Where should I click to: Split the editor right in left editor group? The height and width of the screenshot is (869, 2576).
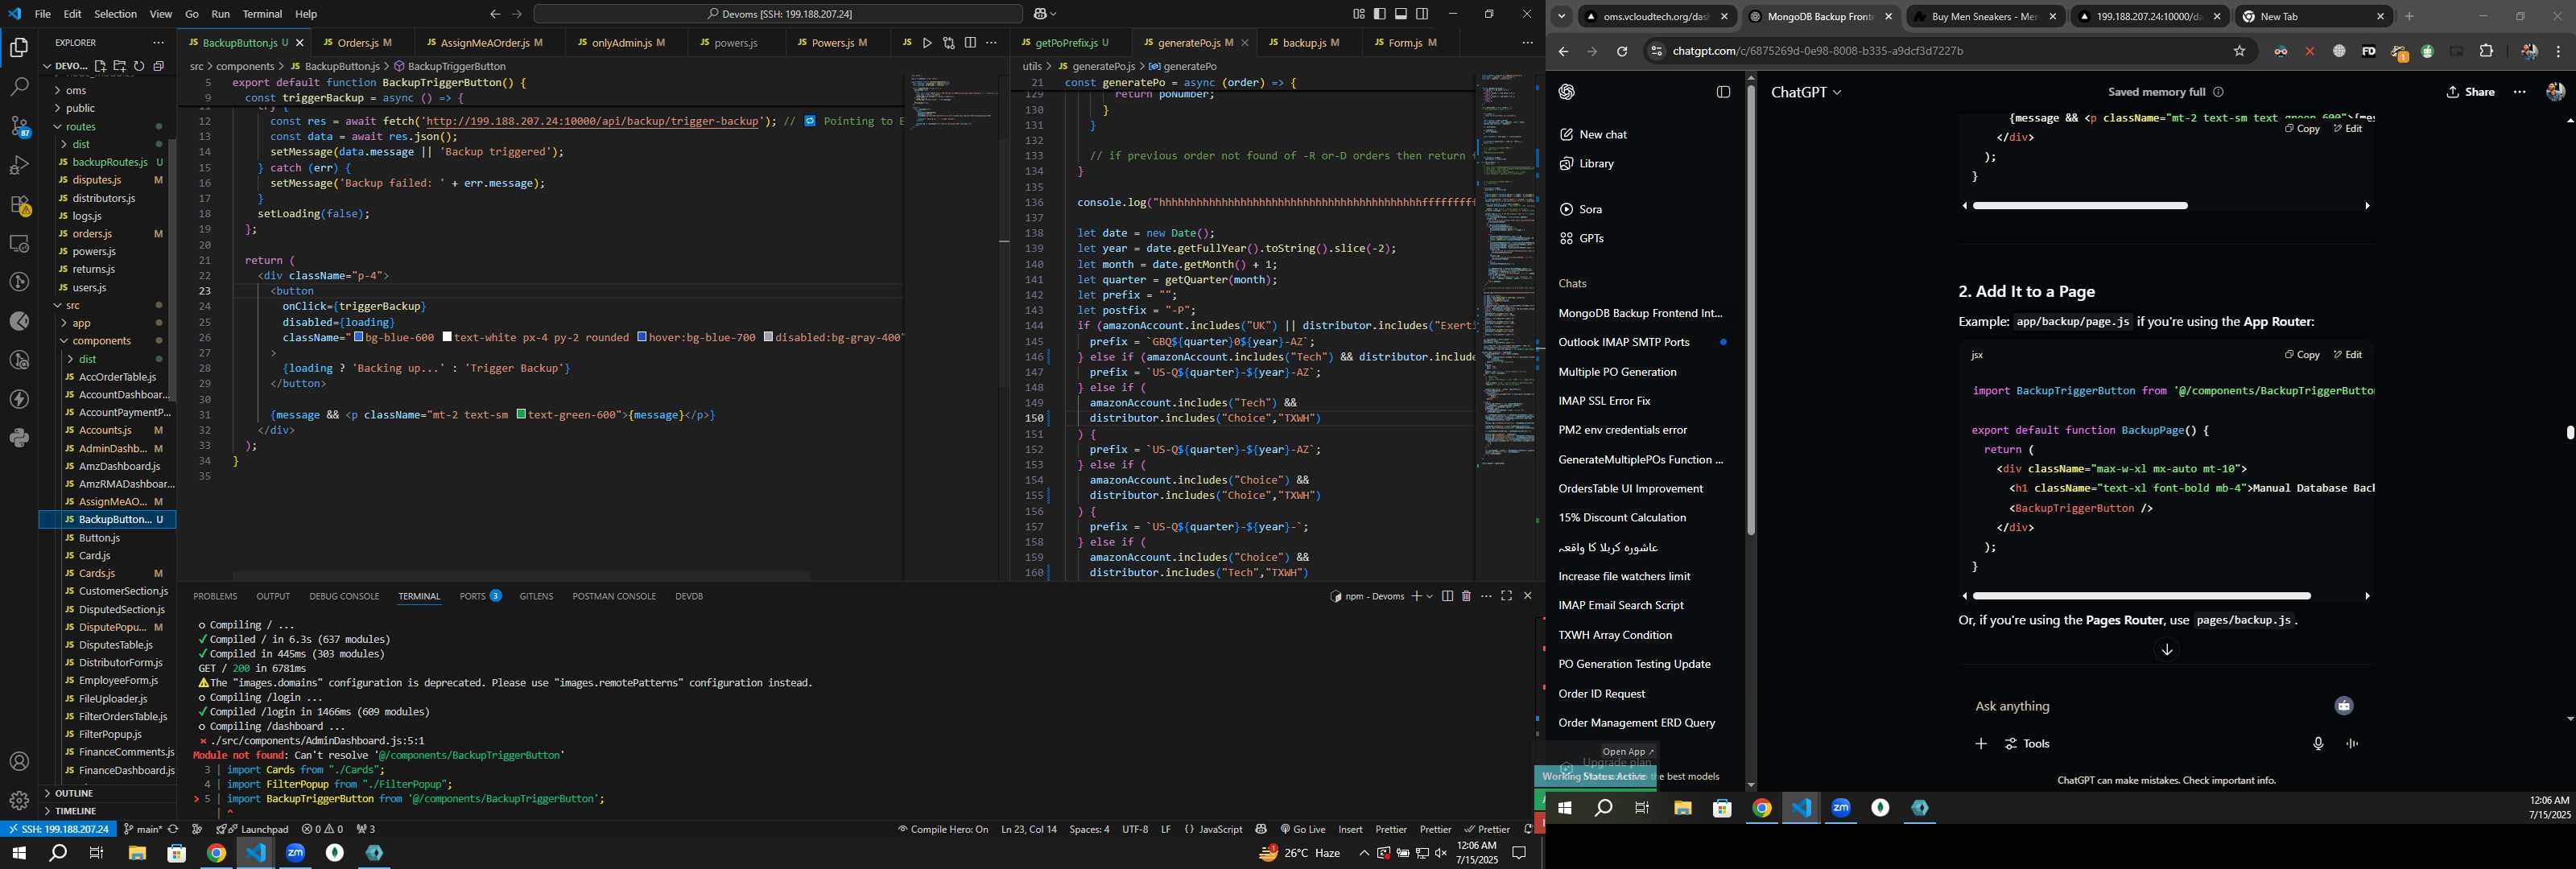[970, 43]
